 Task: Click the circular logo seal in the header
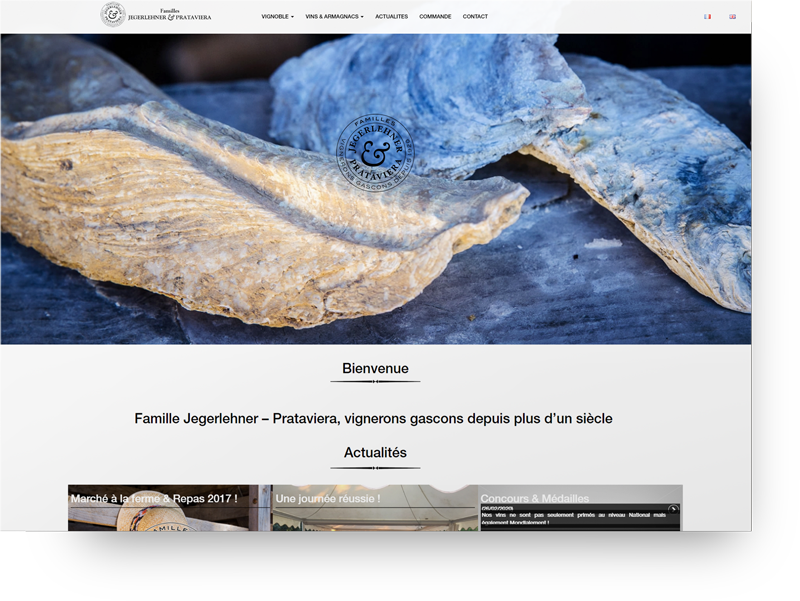[x=111, y=15]
